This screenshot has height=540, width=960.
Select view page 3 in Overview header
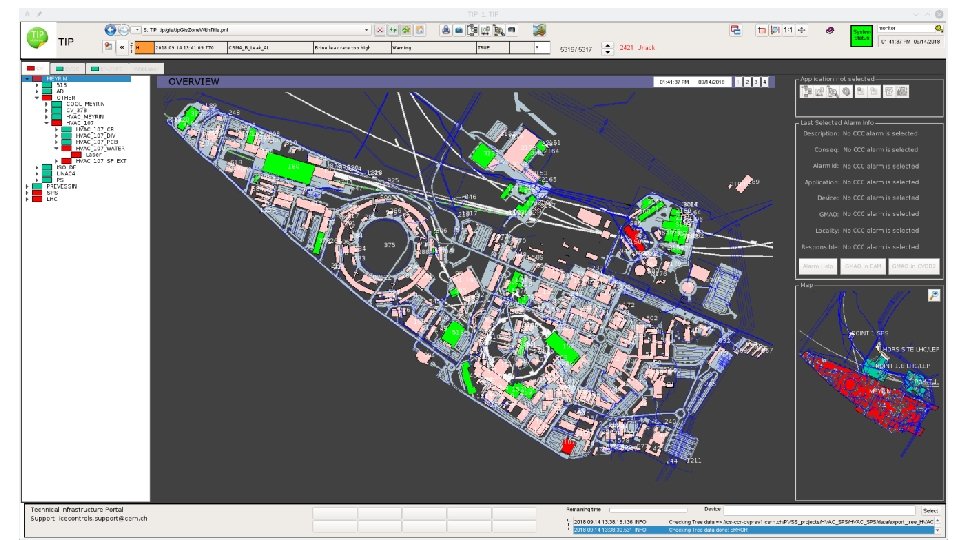pos(756,81)
